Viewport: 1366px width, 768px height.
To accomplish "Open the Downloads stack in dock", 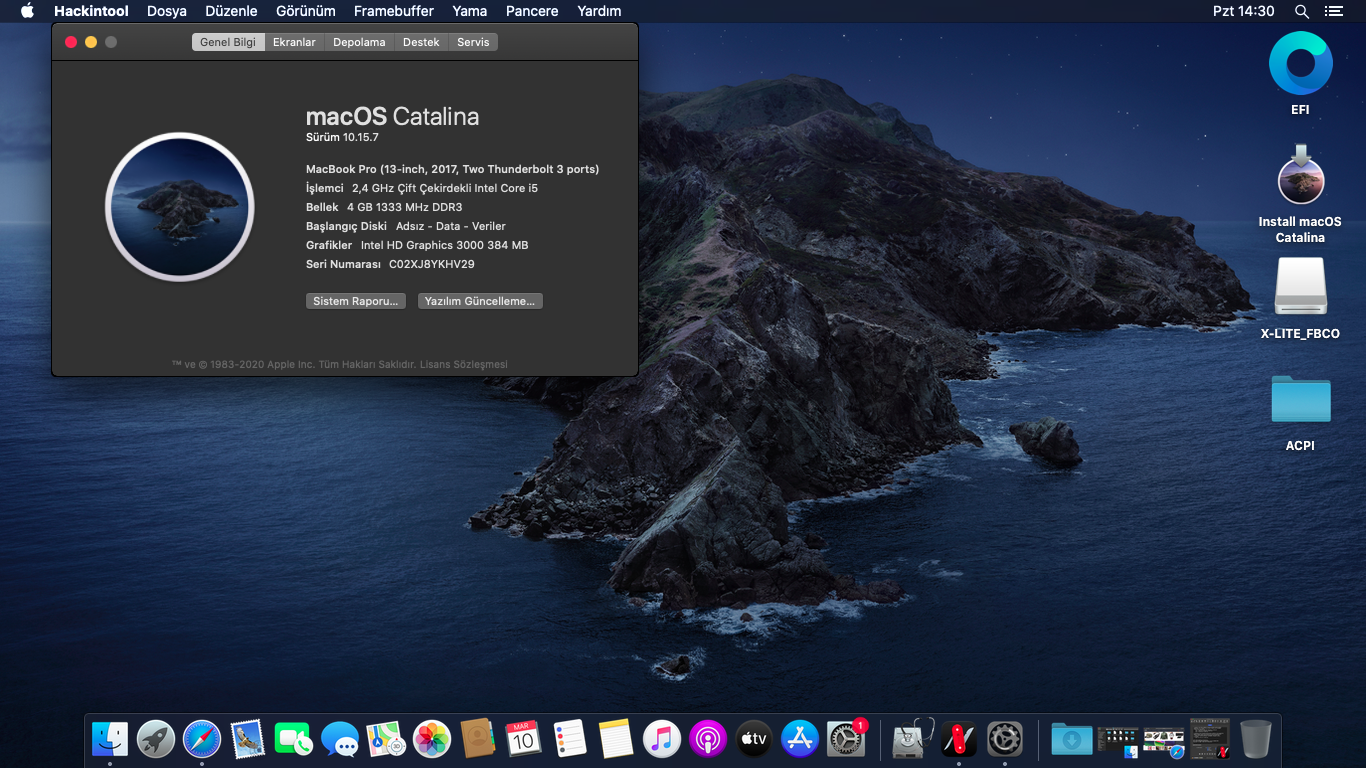I will coord(1071,739).
